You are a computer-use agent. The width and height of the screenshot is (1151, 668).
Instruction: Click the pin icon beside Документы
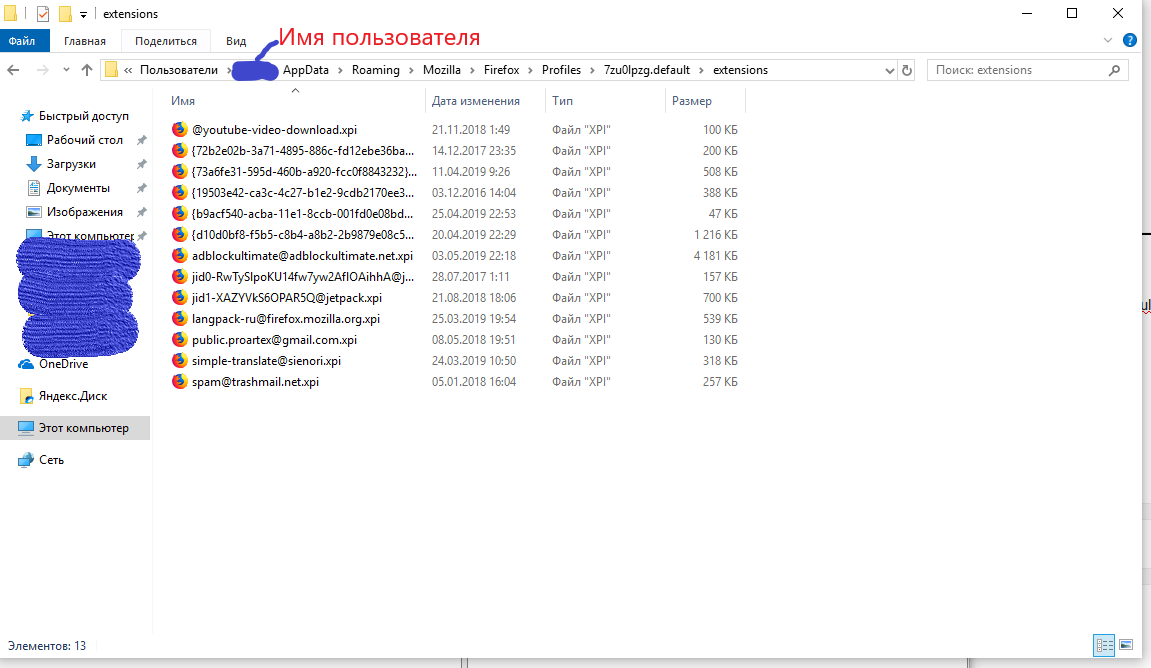(x=142, y=188)
